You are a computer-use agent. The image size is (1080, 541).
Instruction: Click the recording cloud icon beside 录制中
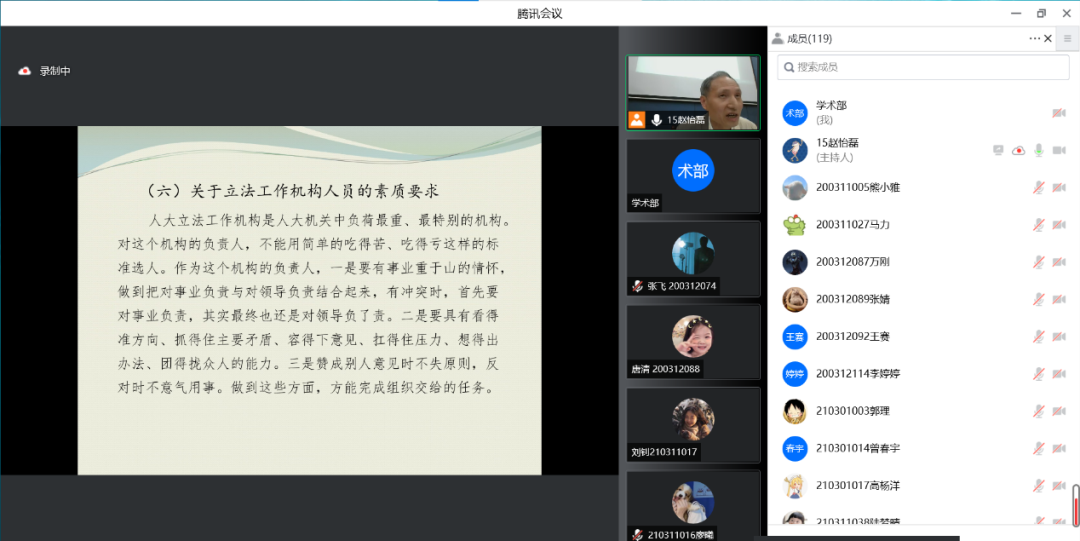tap(25, 71)
